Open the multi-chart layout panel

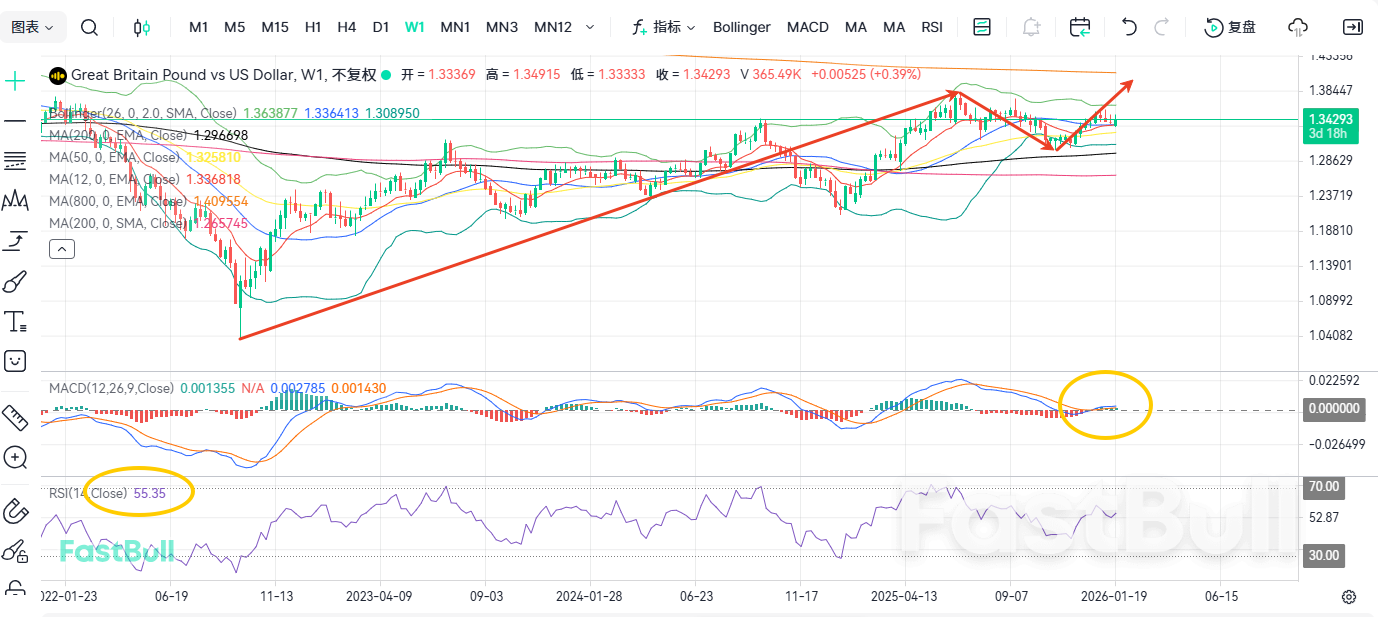tap(981, 27)
